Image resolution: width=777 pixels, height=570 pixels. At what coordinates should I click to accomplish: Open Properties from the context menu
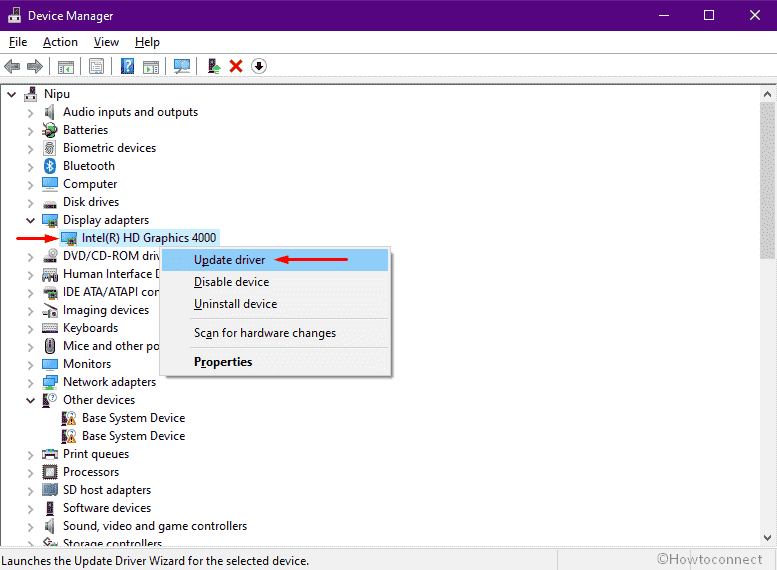223,362
